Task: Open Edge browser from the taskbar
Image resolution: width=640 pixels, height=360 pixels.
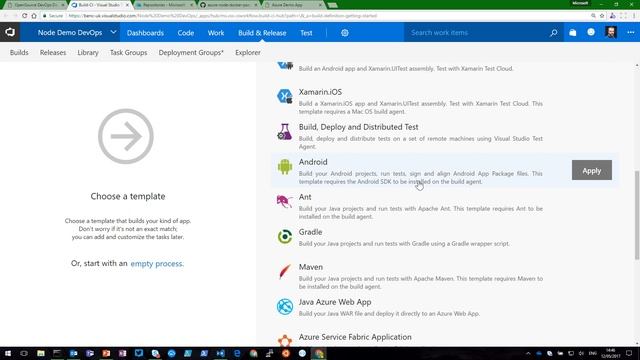Action: (237, 353)
